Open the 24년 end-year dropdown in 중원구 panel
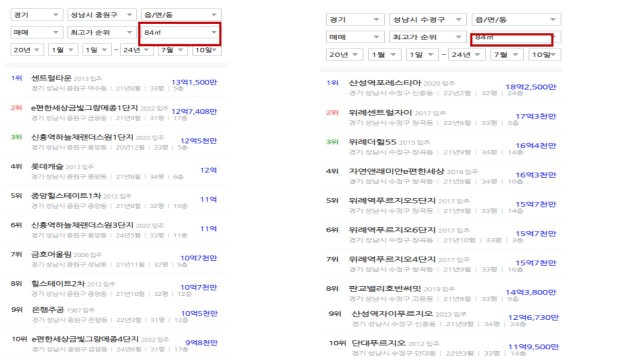Viewport: 640px width, 360px height. tap(136, 50)
